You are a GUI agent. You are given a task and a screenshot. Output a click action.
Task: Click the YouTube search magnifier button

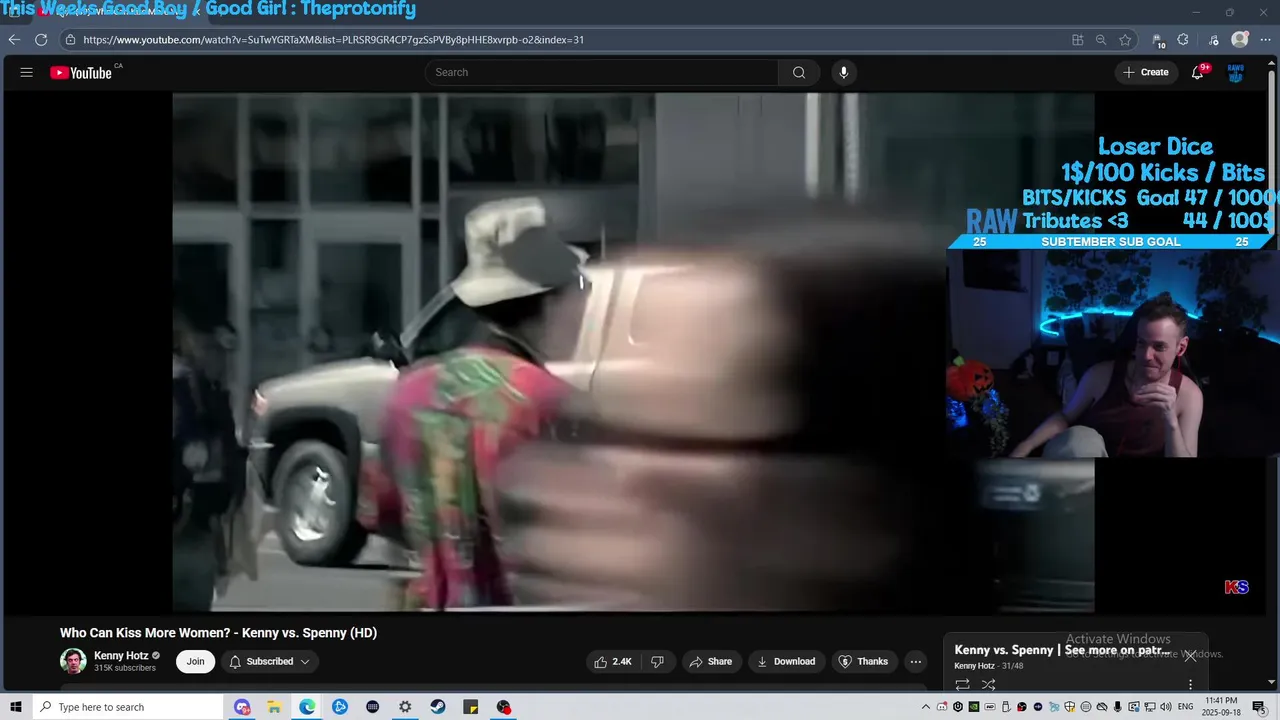[799, 72]
